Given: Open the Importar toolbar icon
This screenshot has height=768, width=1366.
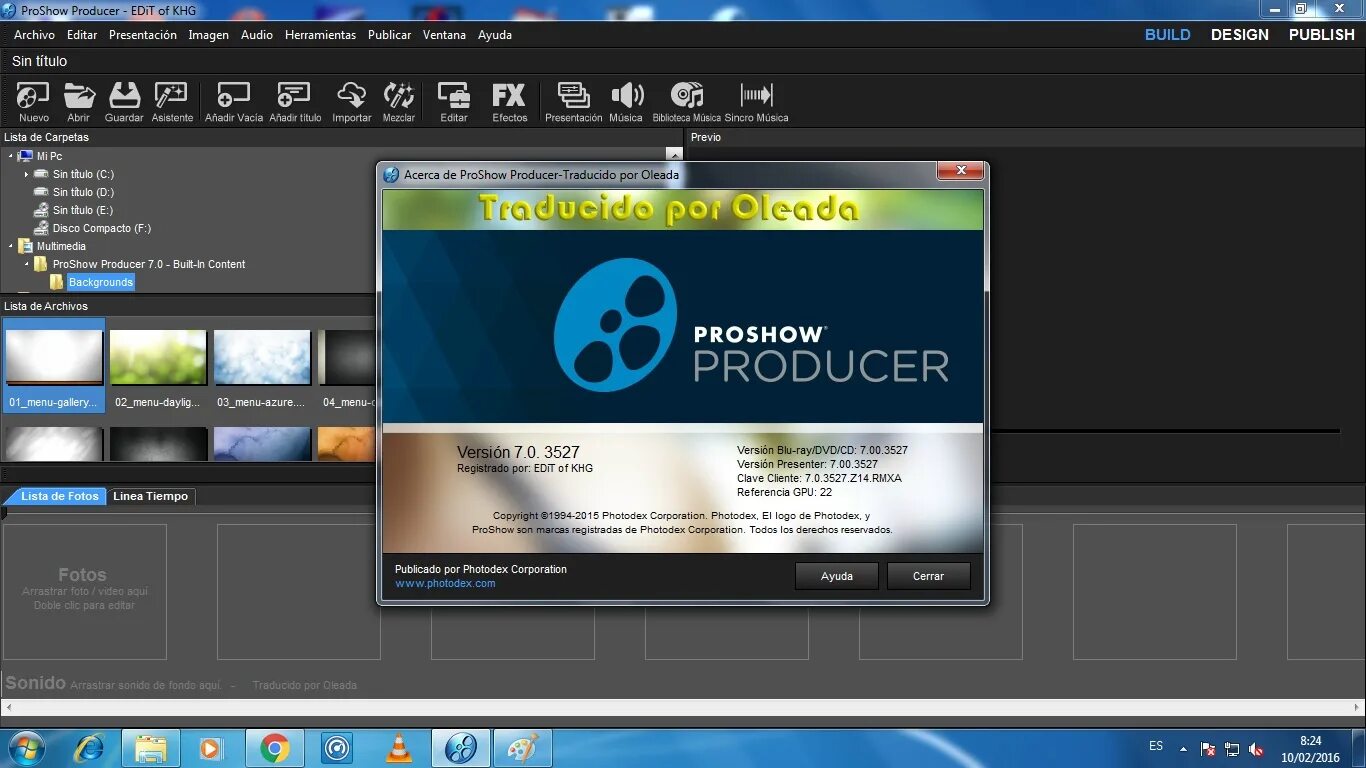Looking at the screenshot, I should coord(352,101).
